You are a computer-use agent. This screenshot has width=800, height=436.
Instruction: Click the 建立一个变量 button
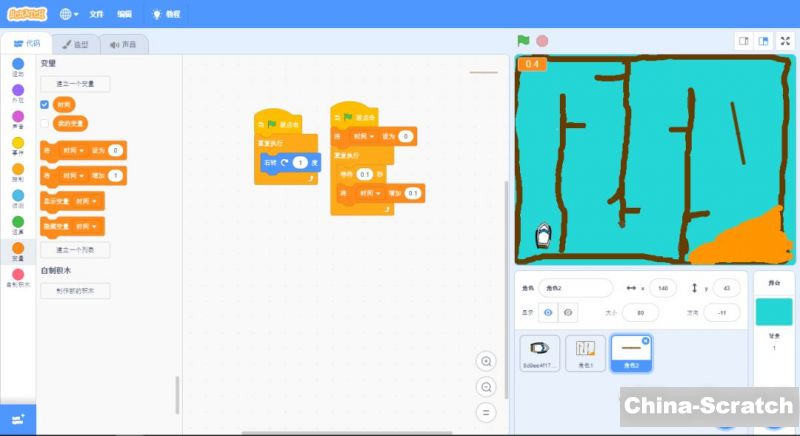pos(75,84)
